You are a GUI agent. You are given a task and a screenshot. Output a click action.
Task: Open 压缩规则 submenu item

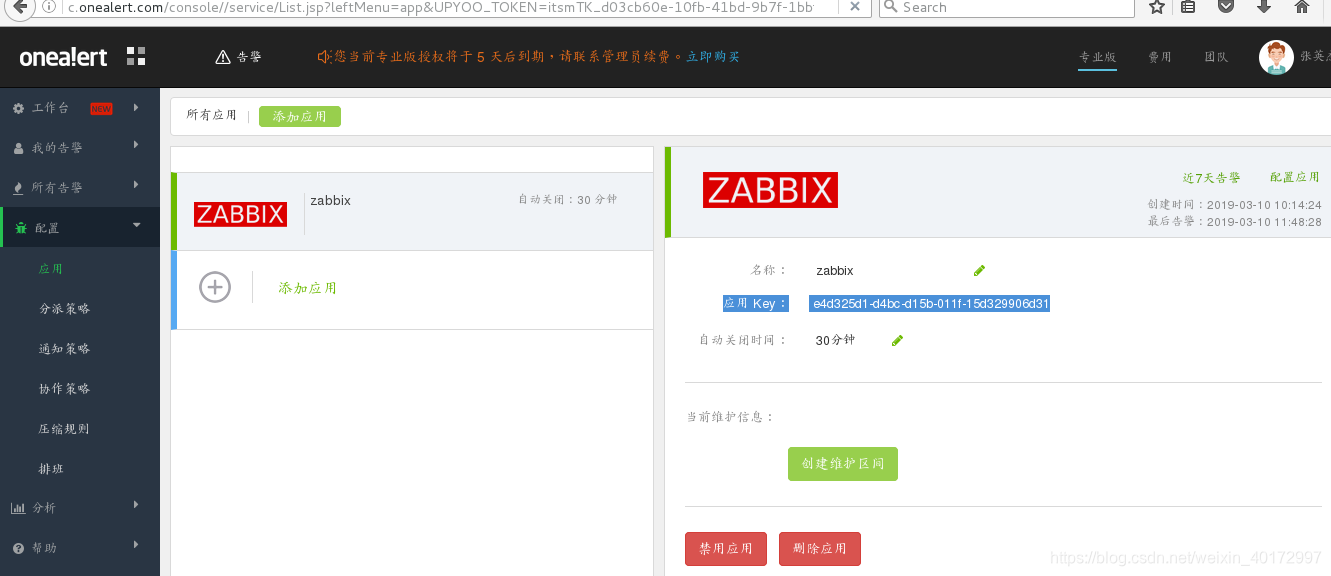(x=64, y=429)
